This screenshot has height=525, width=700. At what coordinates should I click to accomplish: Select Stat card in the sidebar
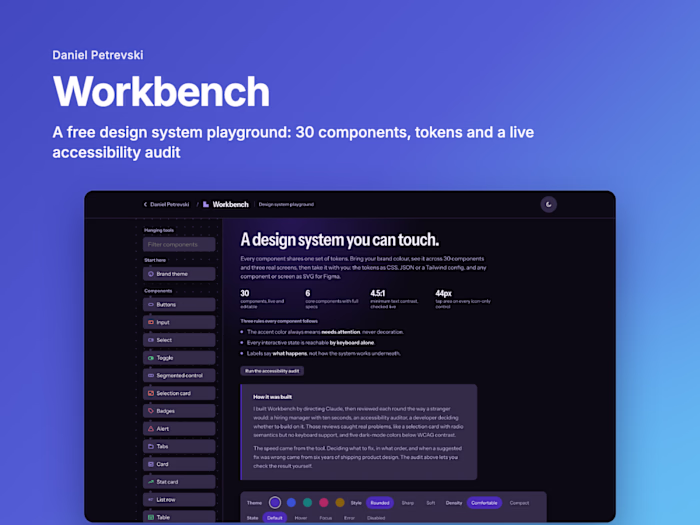pyautogui.click(x=179, y=482)
